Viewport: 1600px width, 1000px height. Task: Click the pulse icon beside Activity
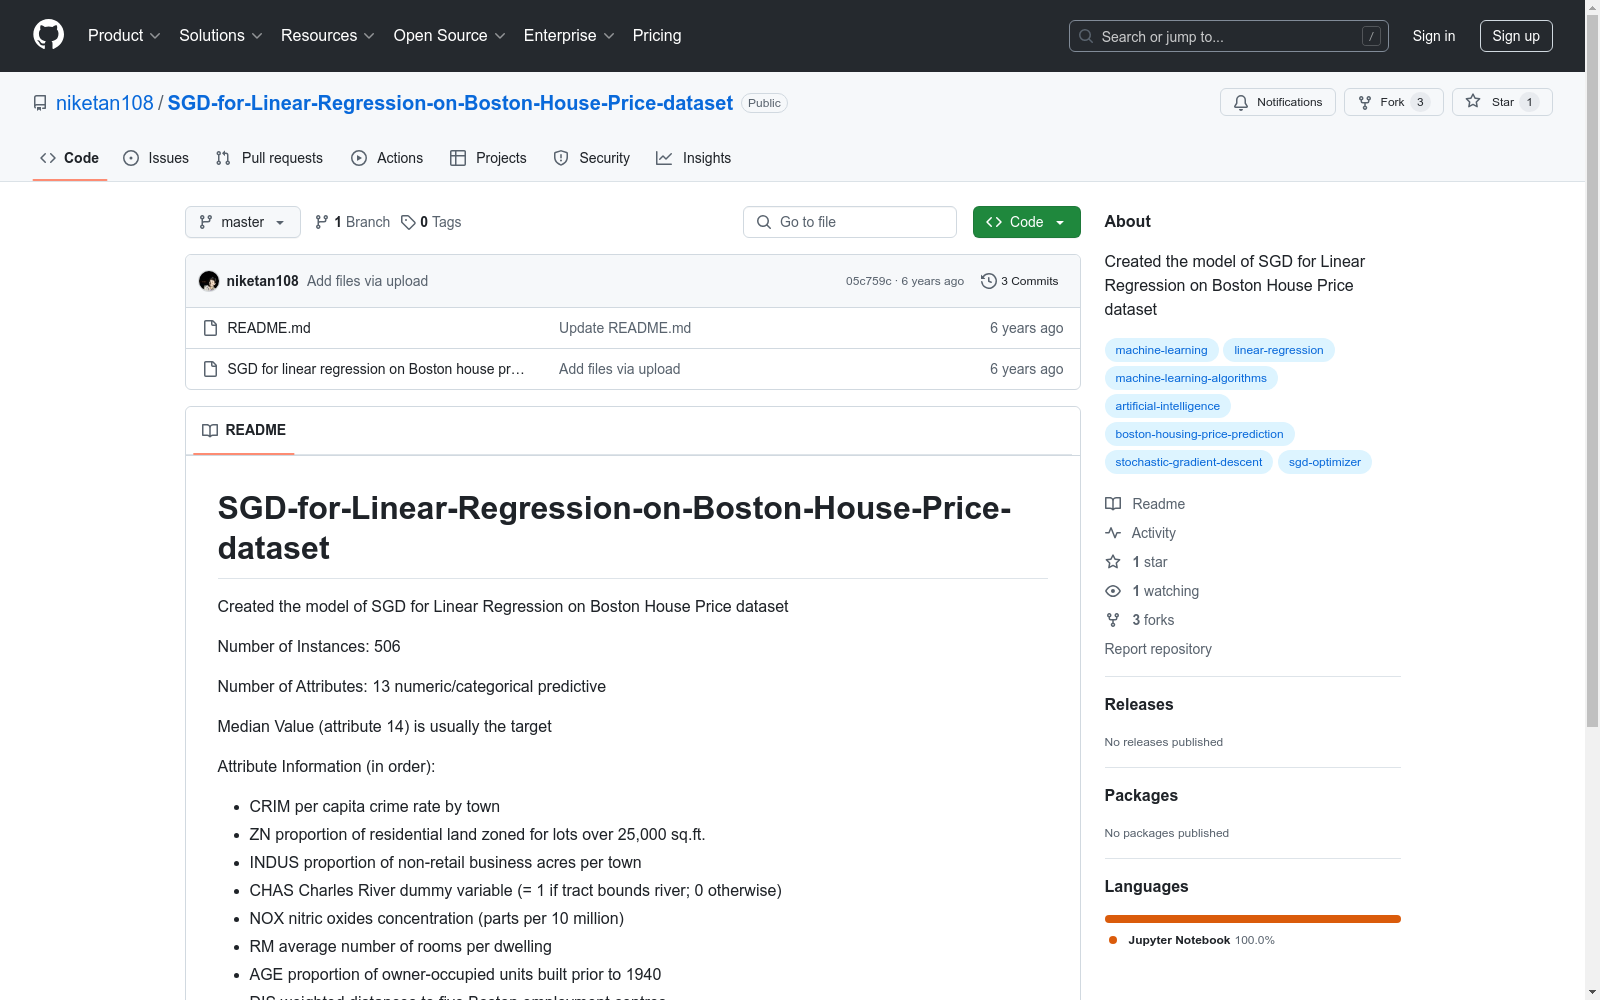click(1113, 533)
